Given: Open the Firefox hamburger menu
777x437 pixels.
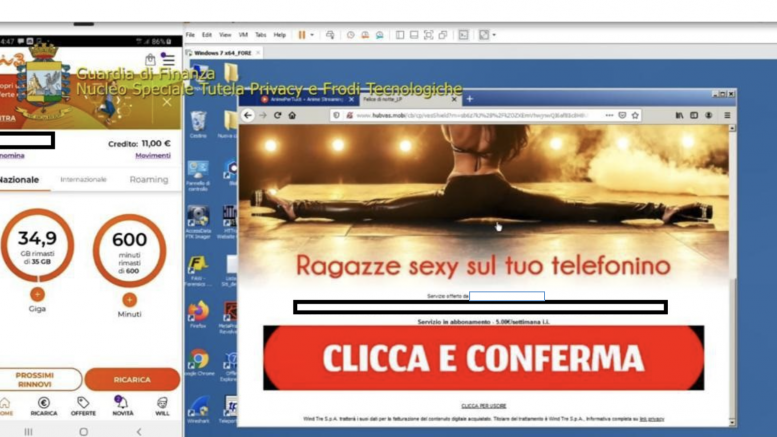Looking at the screenshot, I should coord(727,116).
